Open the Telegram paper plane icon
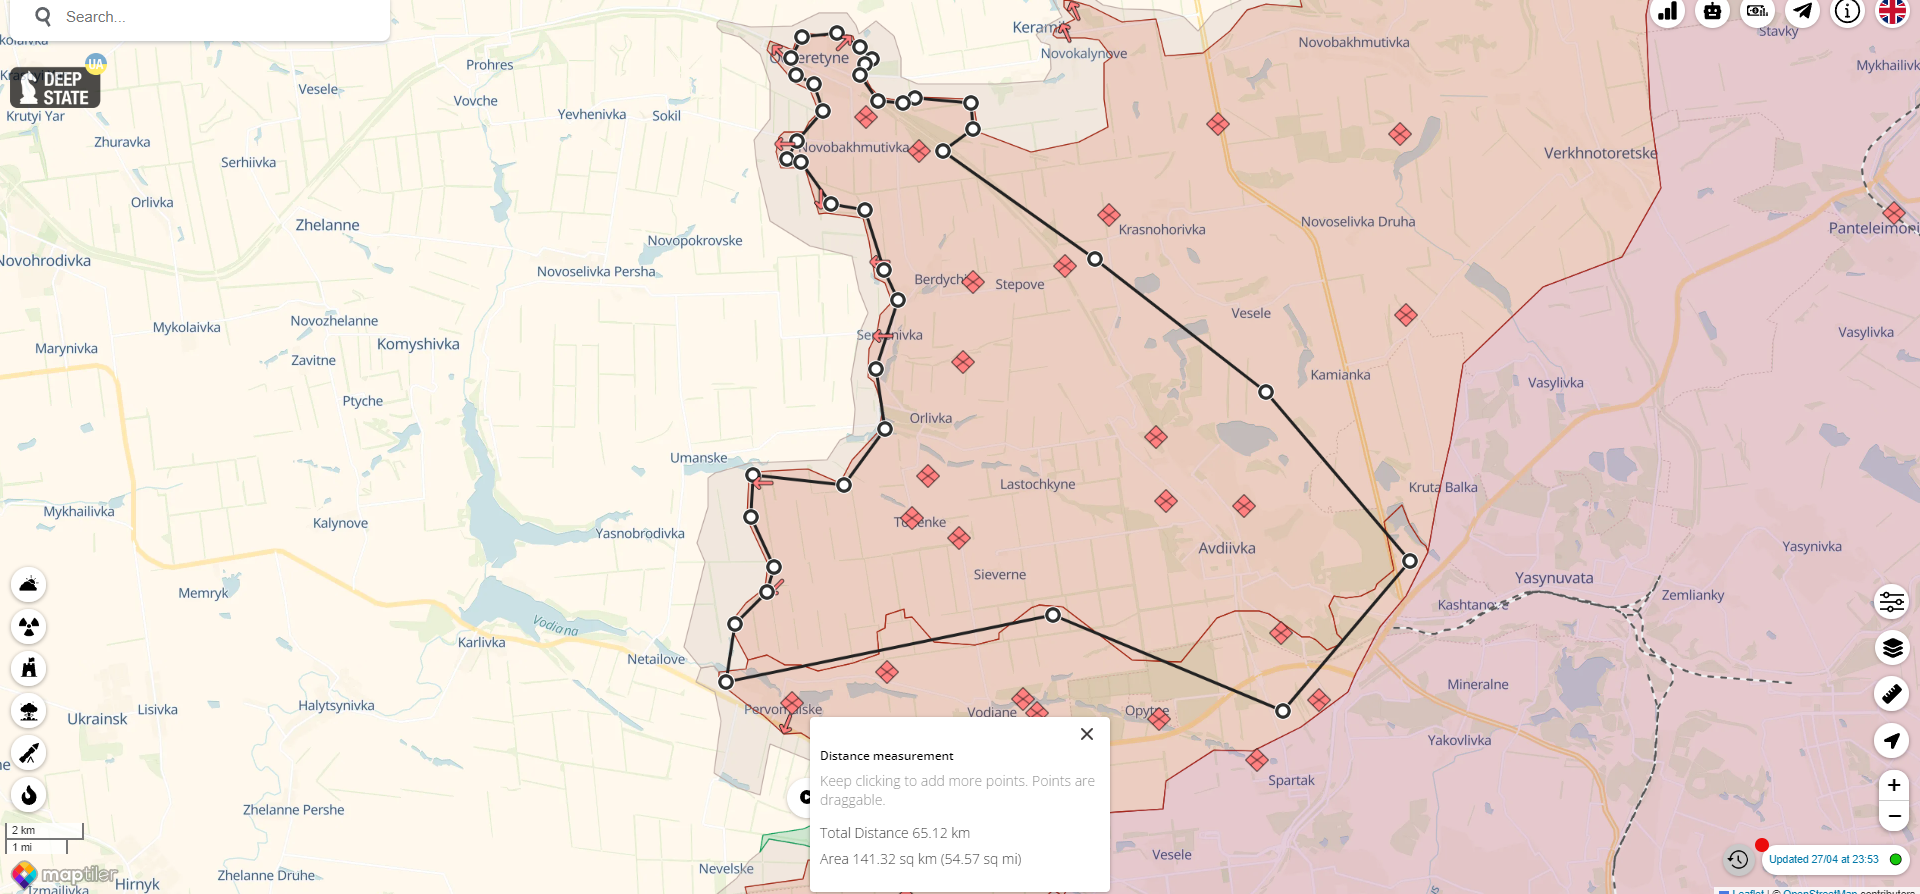Screen dimensions: 1920x894 coord(1802,11)
